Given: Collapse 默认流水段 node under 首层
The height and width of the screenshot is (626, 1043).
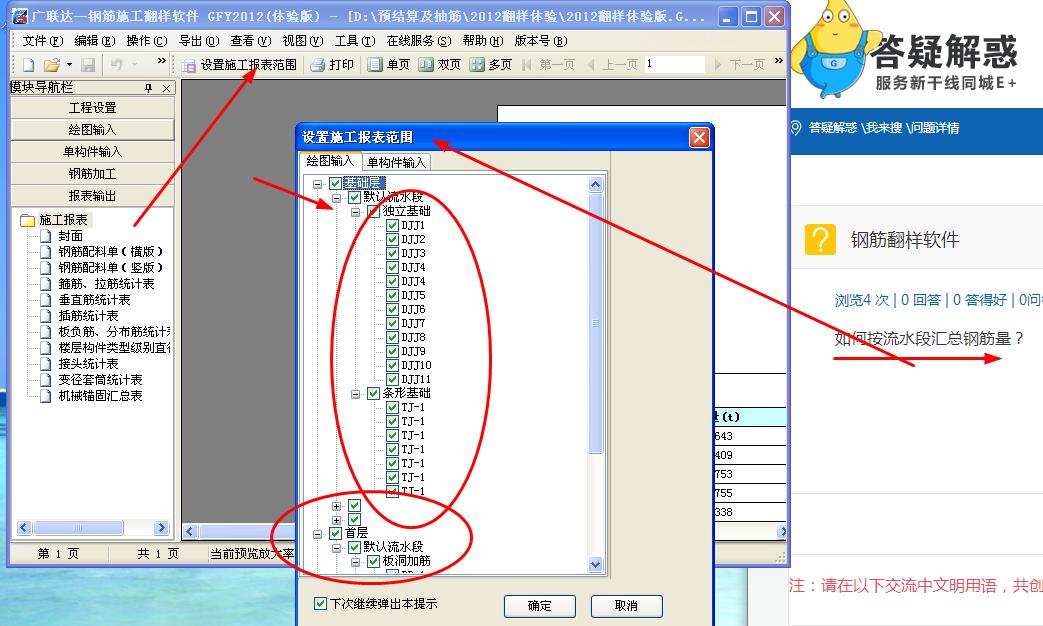Looking at the screenshot, I should click(x=337, y=548).
